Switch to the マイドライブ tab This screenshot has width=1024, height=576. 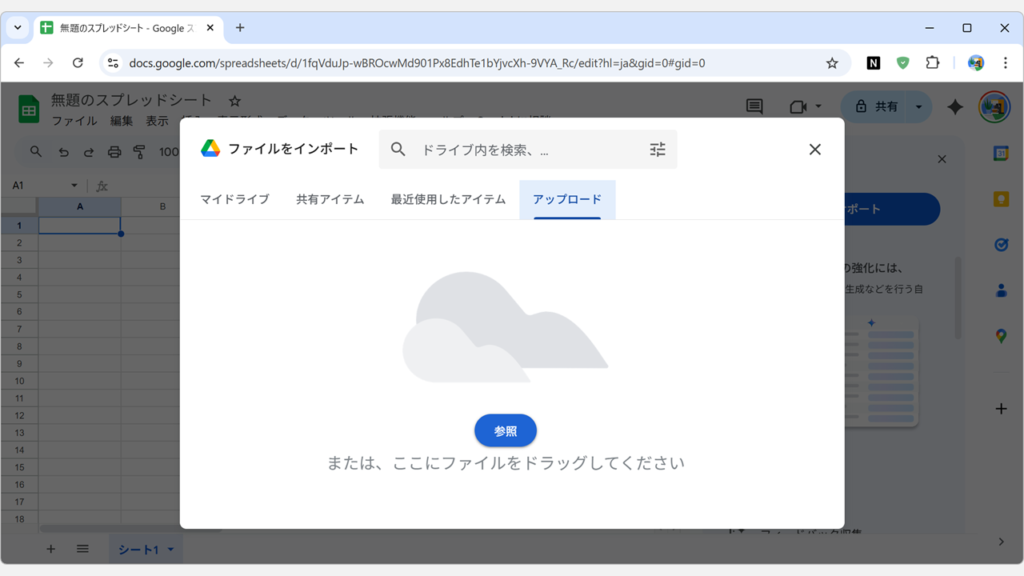click(236, 199)
